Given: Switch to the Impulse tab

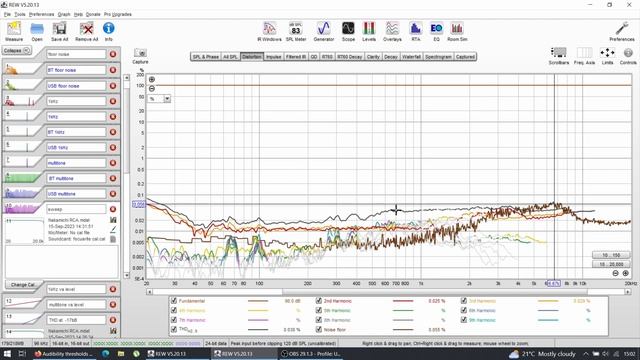Looking at the screenshot, I should pos(273,57).
